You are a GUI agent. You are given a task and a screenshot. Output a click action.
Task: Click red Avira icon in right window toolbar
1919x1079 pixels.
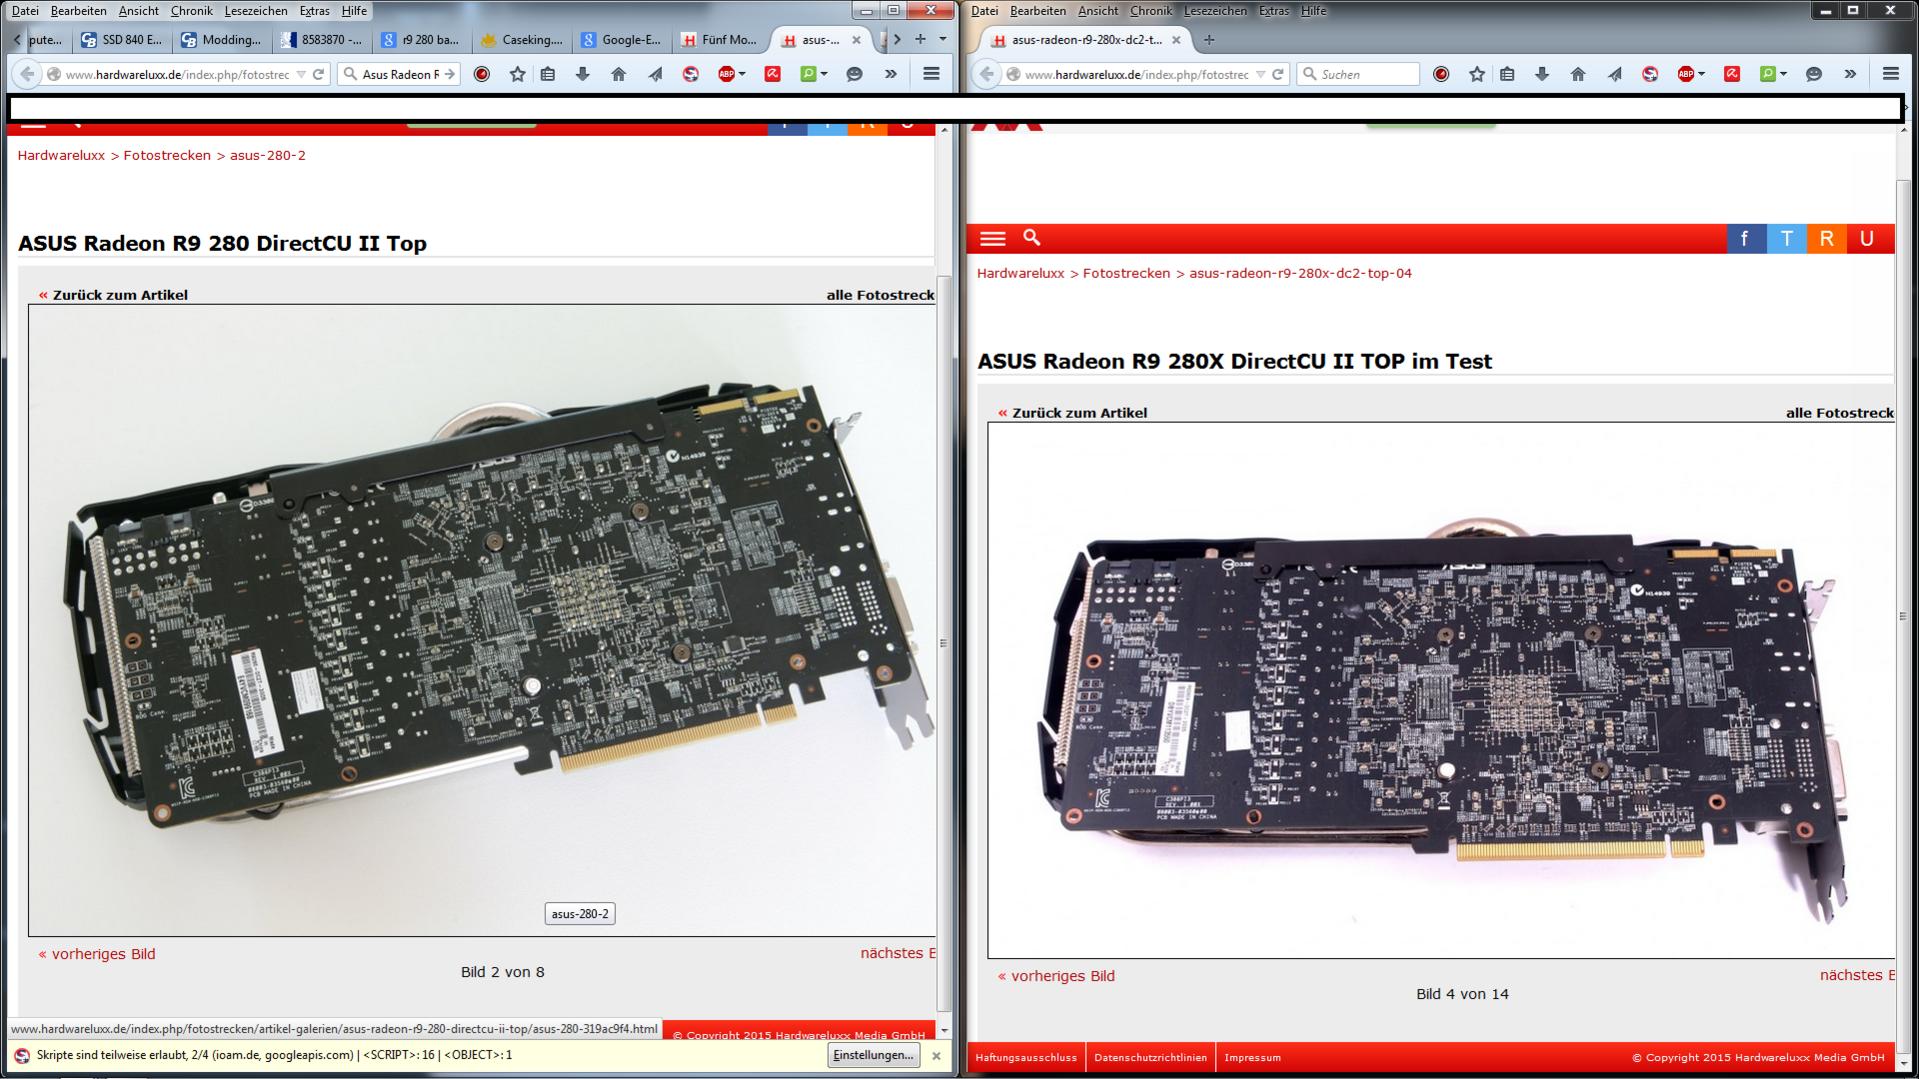point(1732,74)
